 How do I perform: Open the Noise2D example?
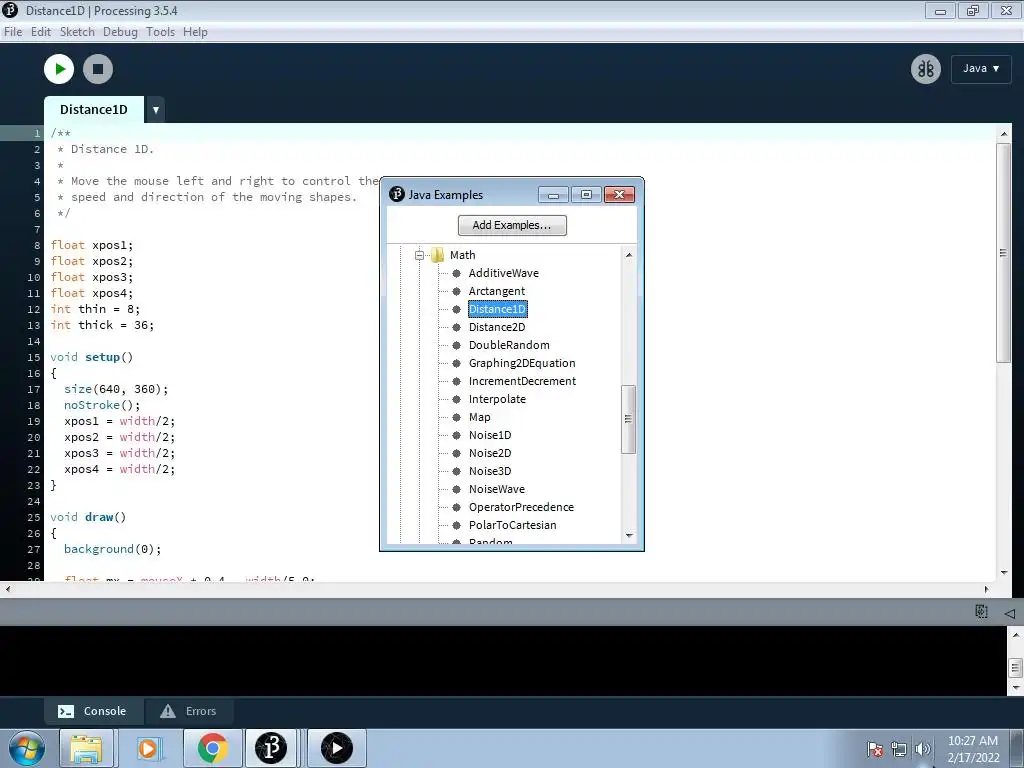[x=490, y=453]
